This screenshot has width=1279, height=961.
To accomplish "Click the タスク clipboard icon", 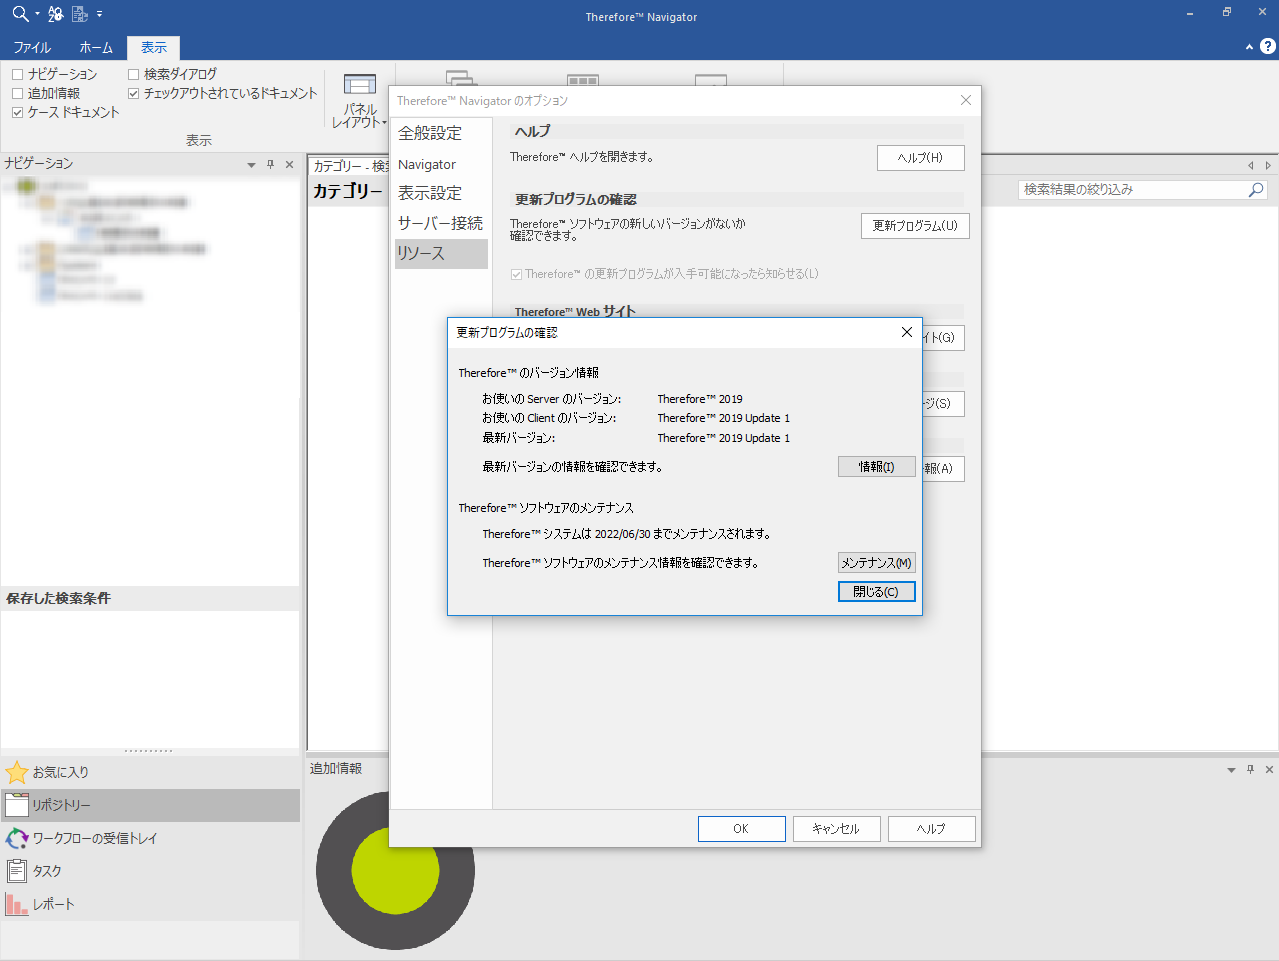I will [x=16, y=871].
